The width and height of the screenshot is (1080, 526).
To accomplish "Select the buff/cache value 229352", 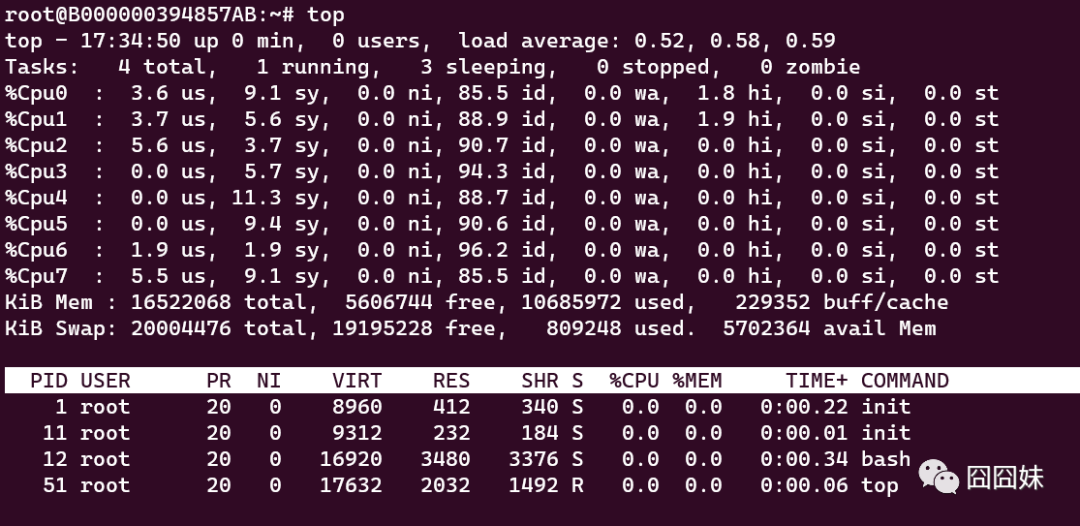I will [772, 302].
